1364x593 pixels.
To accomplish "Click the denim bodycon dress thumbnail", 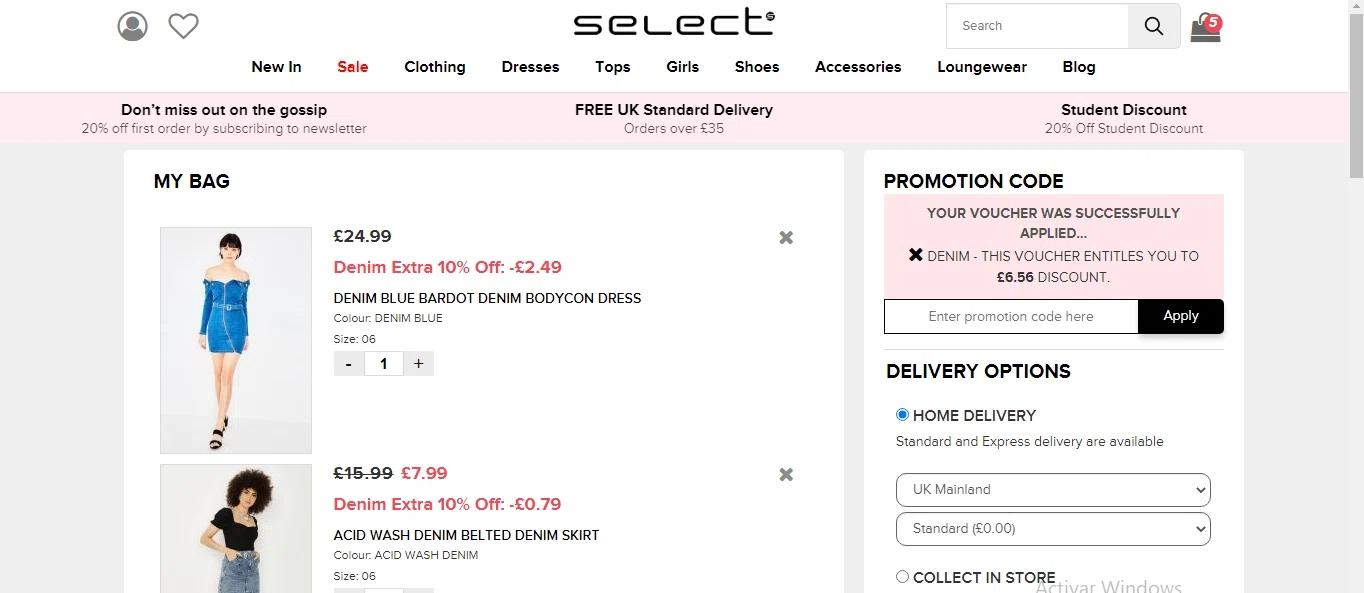I will pyautogui.click(x=236, y=340).
